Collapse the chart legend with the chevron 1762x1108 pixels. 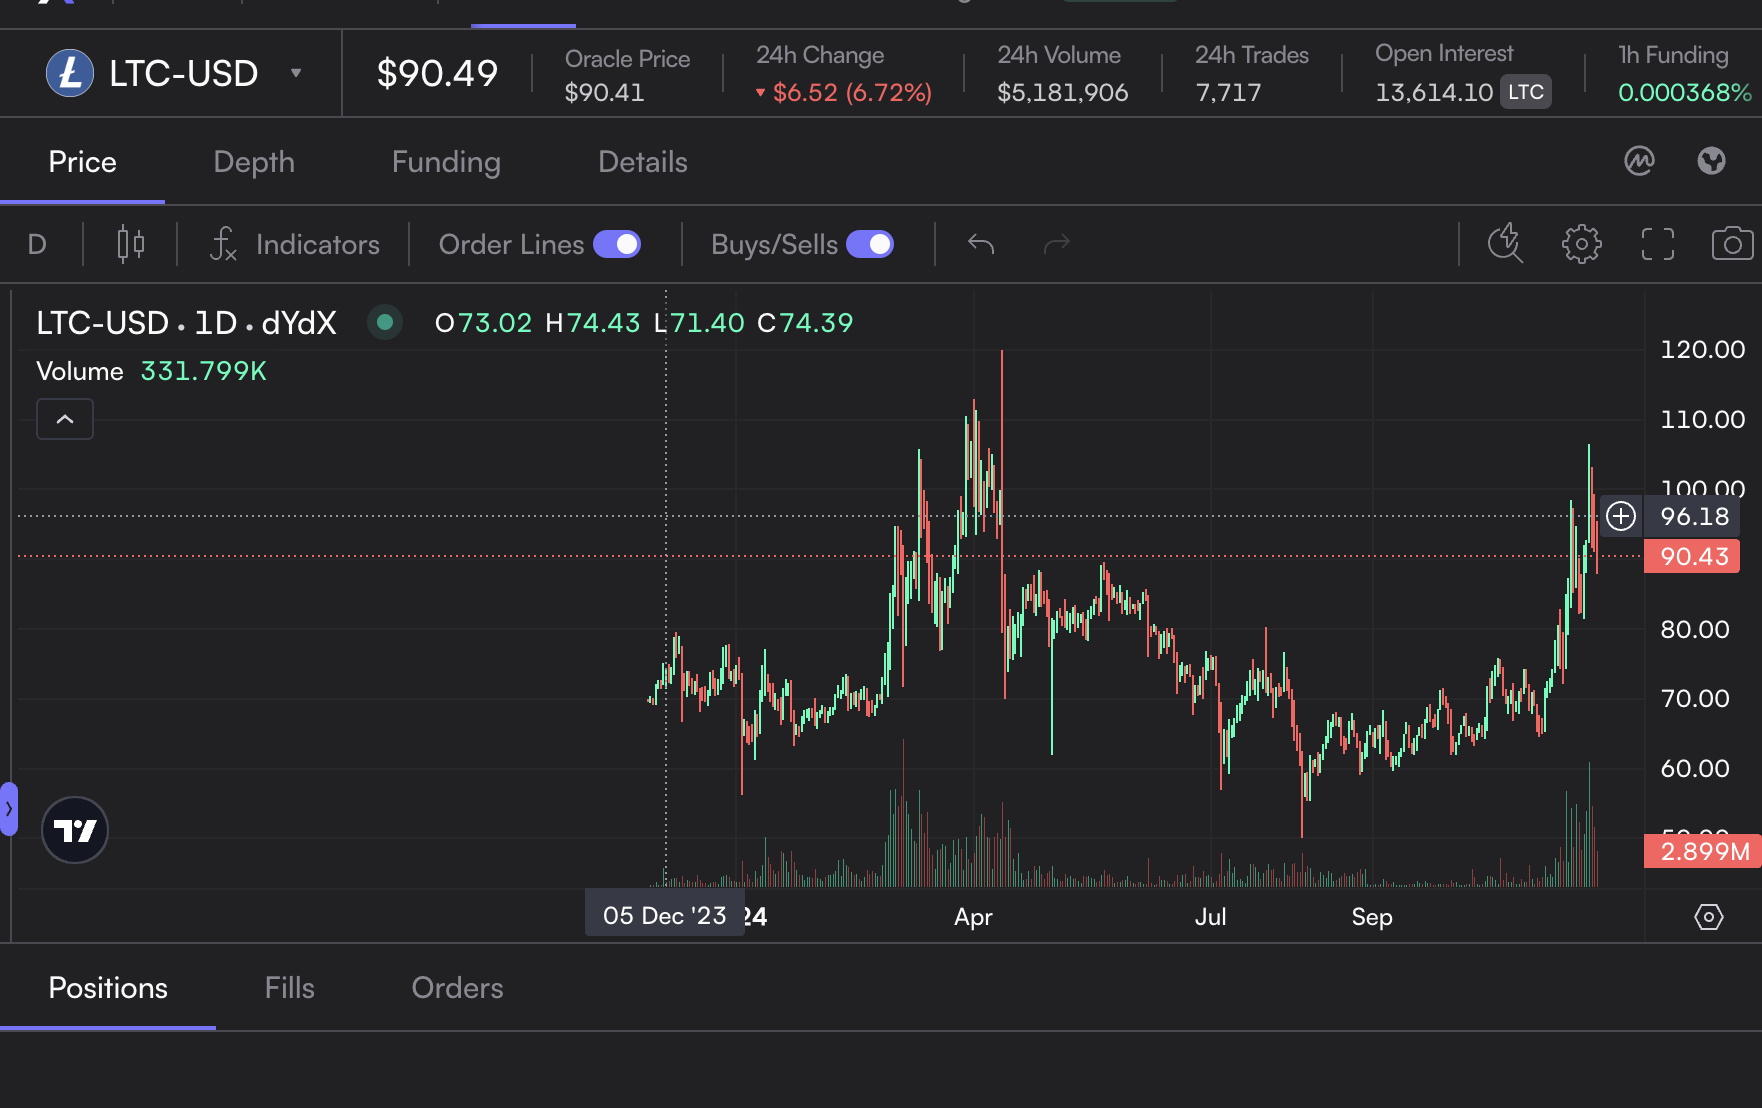click(x=65, y=419)
